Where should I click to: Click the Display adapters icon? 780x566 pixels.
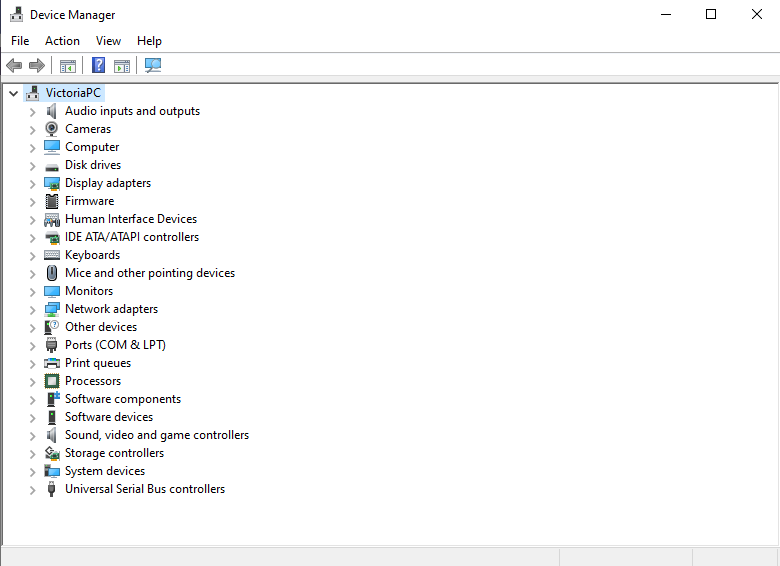(x=52, y=184)
